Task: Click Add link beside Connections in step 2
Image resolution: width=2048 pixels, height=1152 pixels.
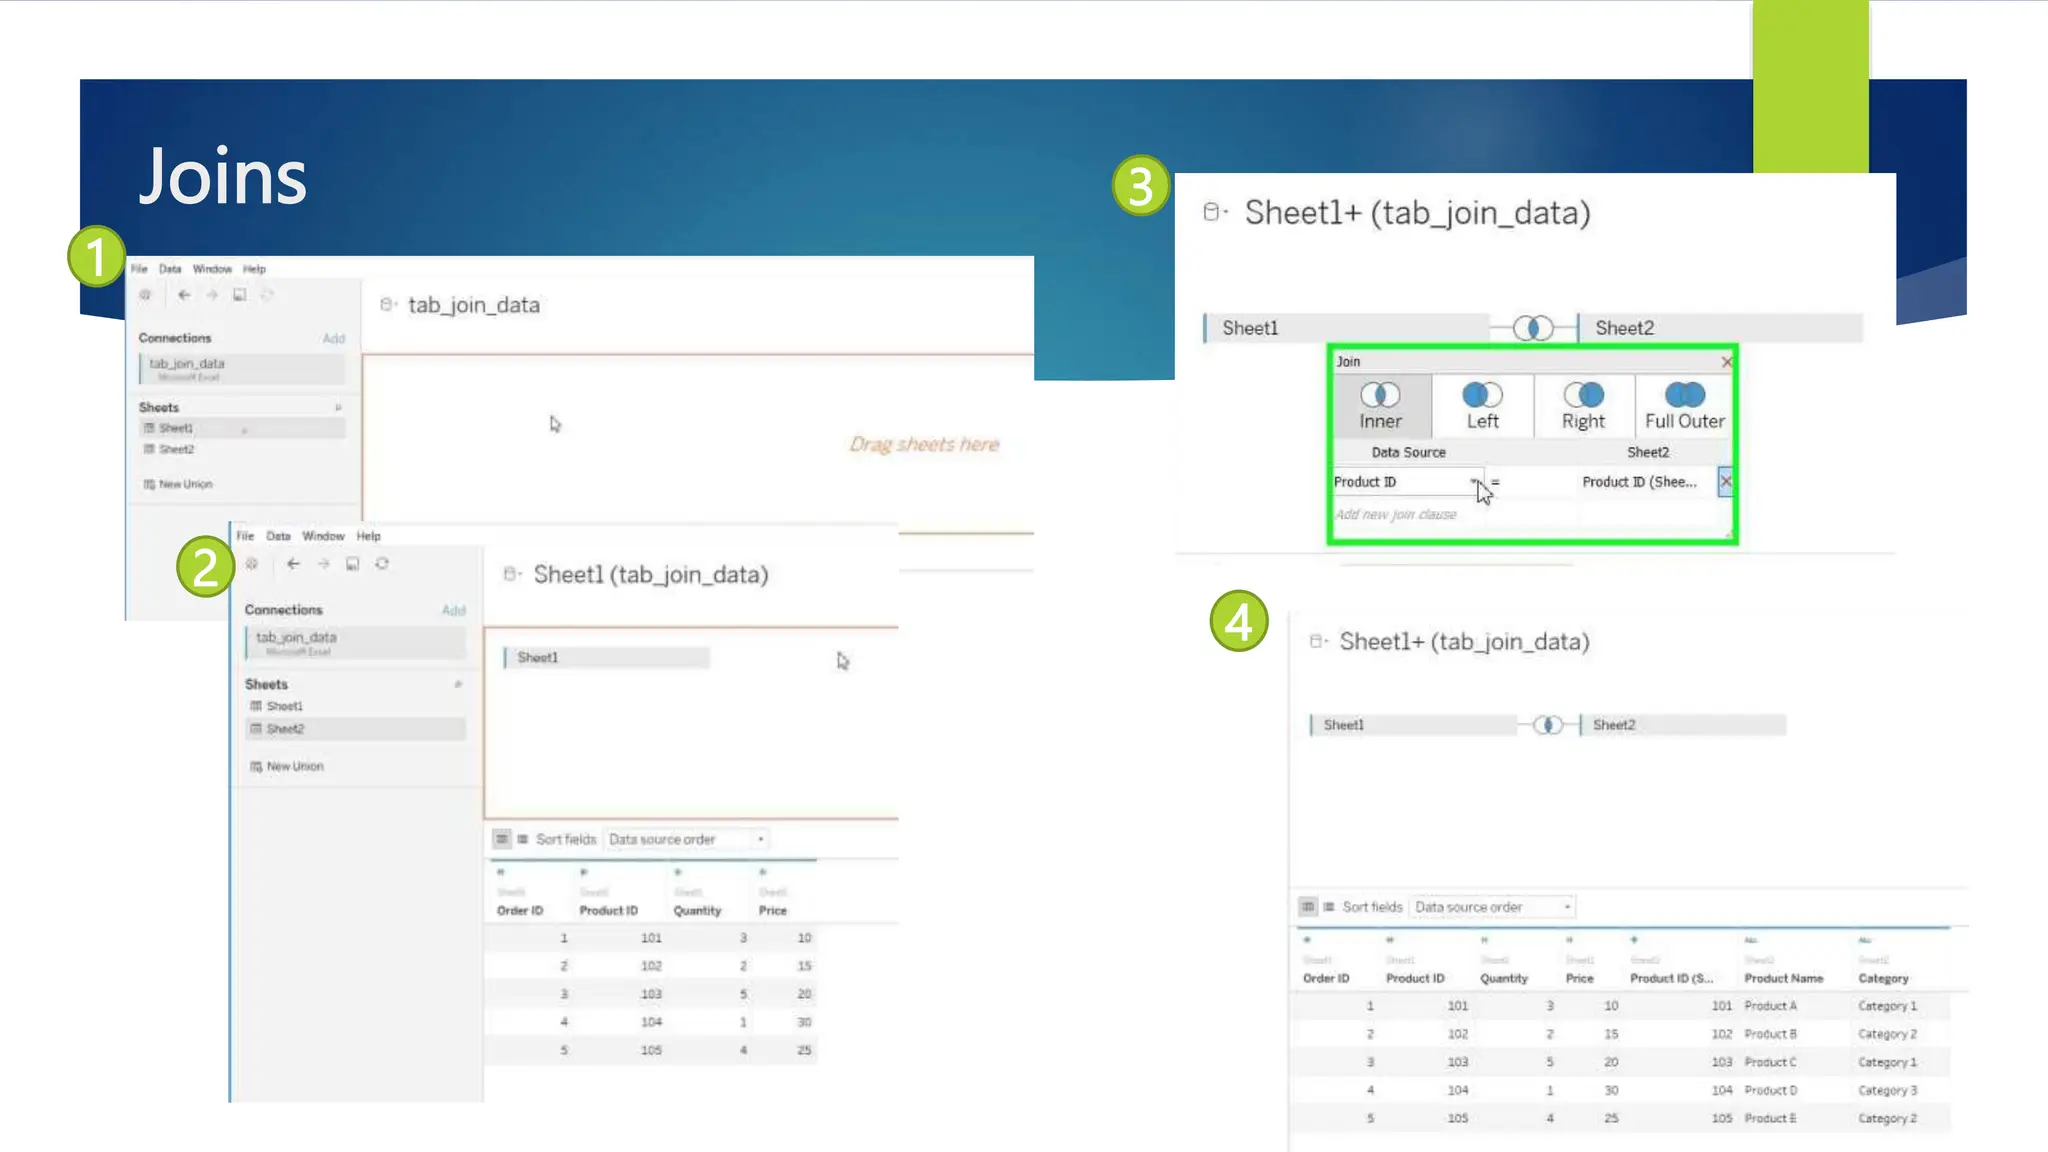Action: [x=453, y=610]
